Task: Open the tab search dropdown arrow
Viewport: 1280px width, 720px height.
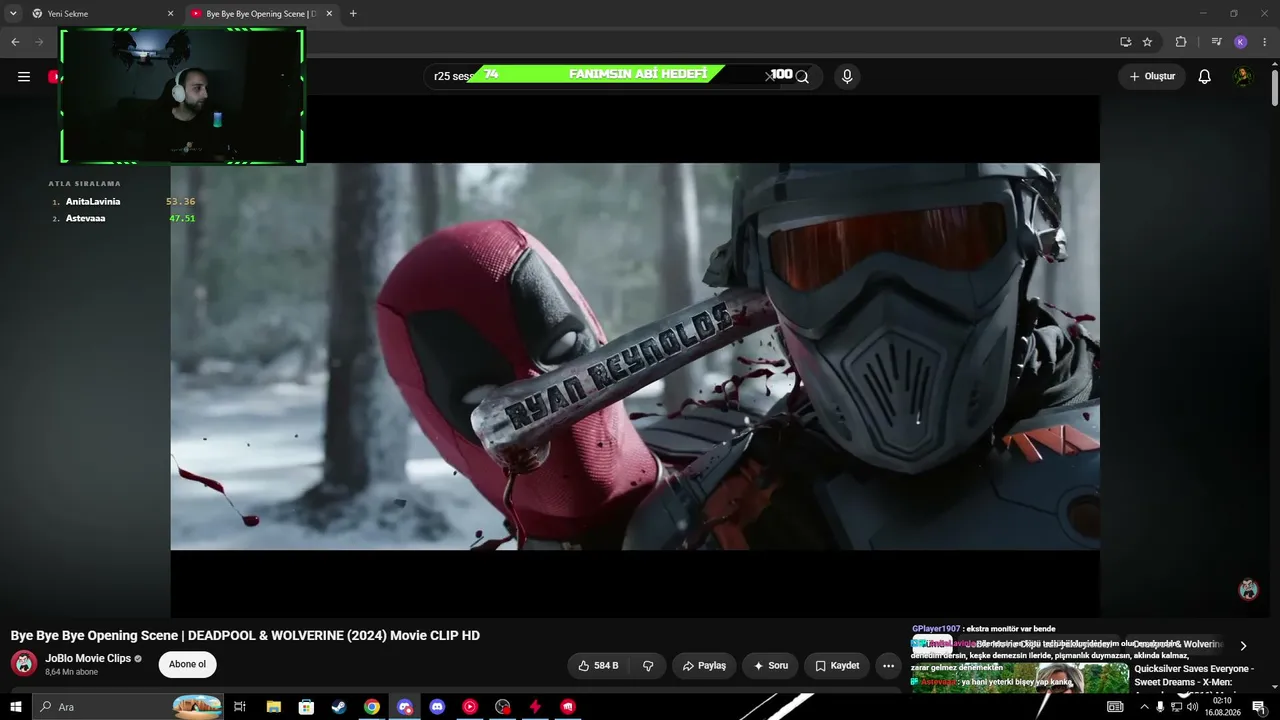Action: [13, 14]
